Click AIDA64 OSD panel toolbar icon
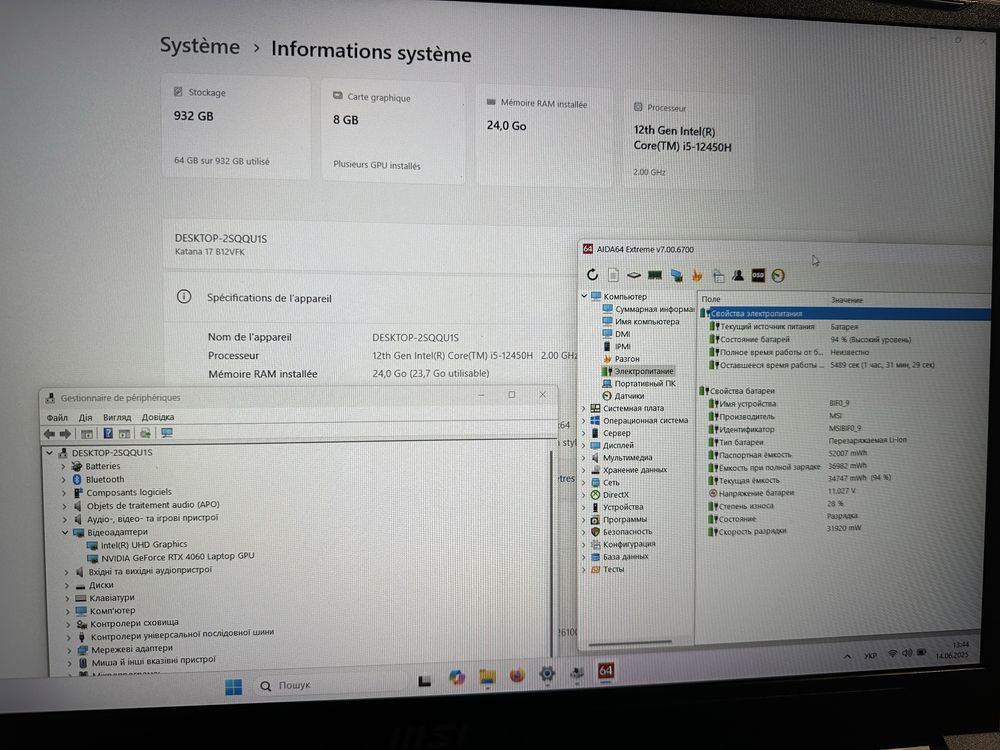Image resolution: width=1000 pixels, height=750 pixels. (758, 276)
